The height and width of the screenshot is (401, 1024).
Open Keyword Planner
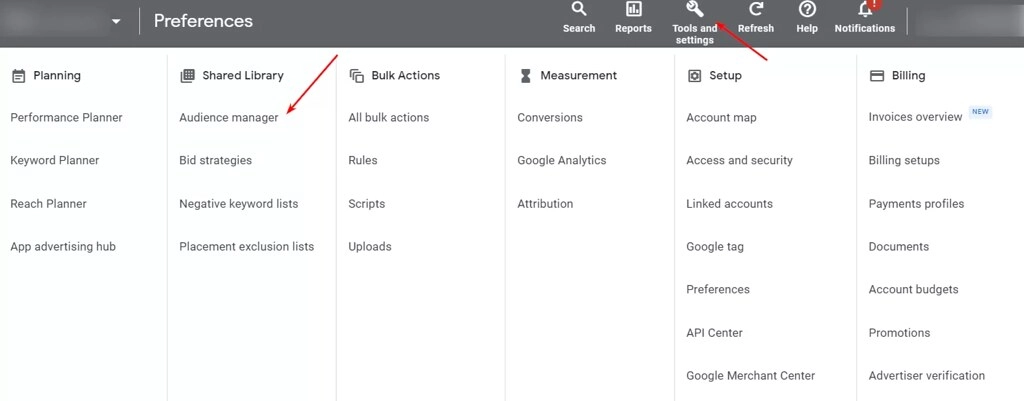tap(55, 160)
